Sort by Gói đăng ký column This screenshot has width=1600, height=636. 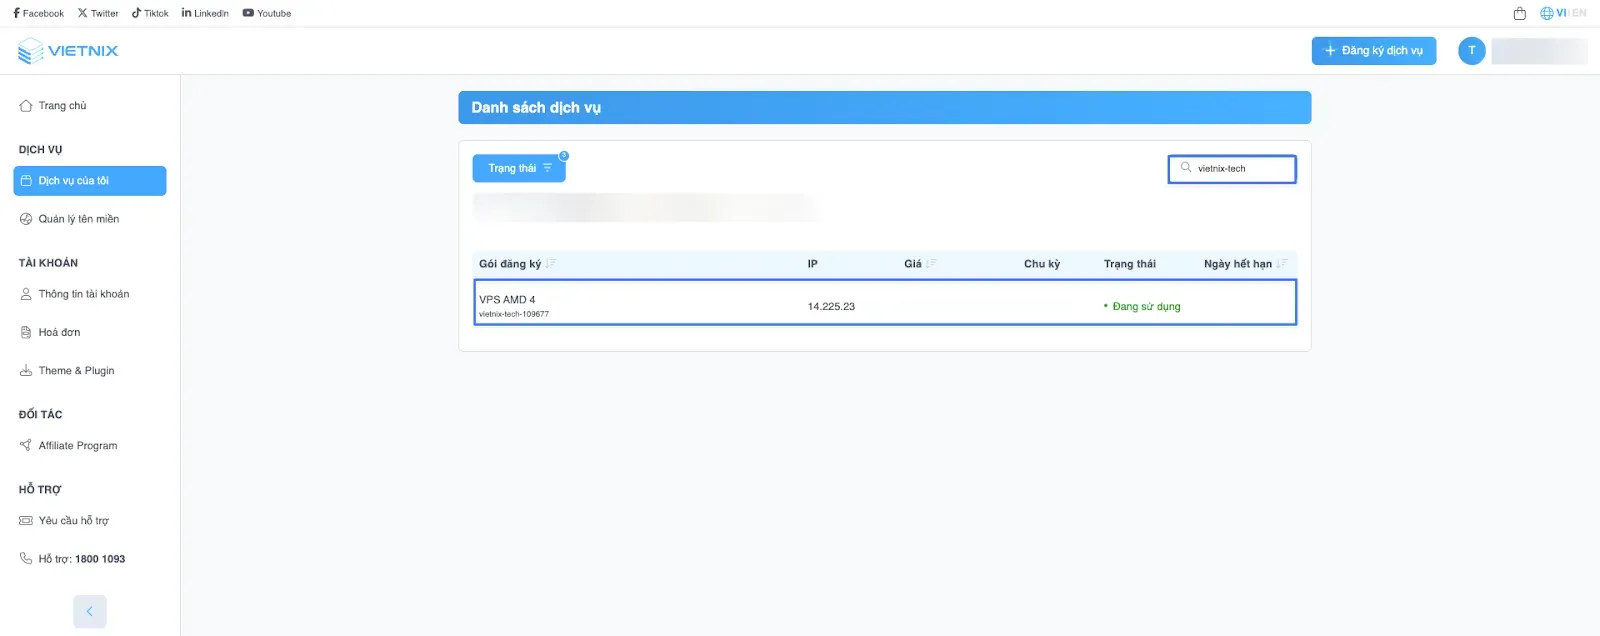550,264
